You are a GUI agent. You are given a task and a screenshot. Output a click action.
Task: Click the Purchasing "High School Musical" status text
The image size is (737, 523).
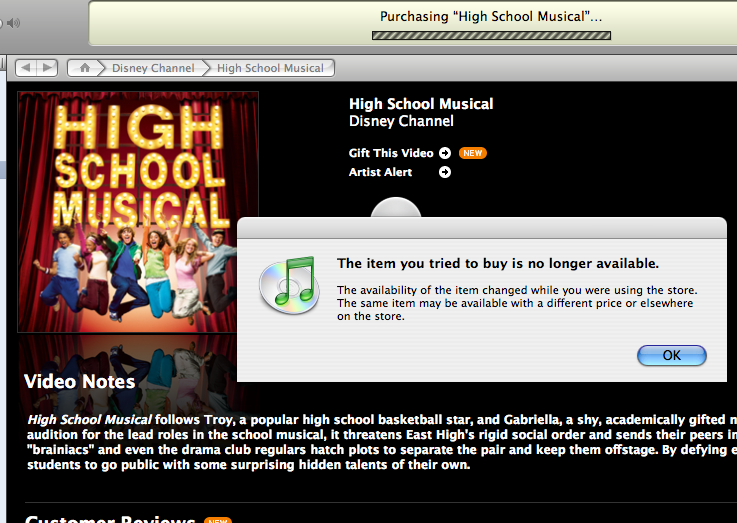pos(491,17)
